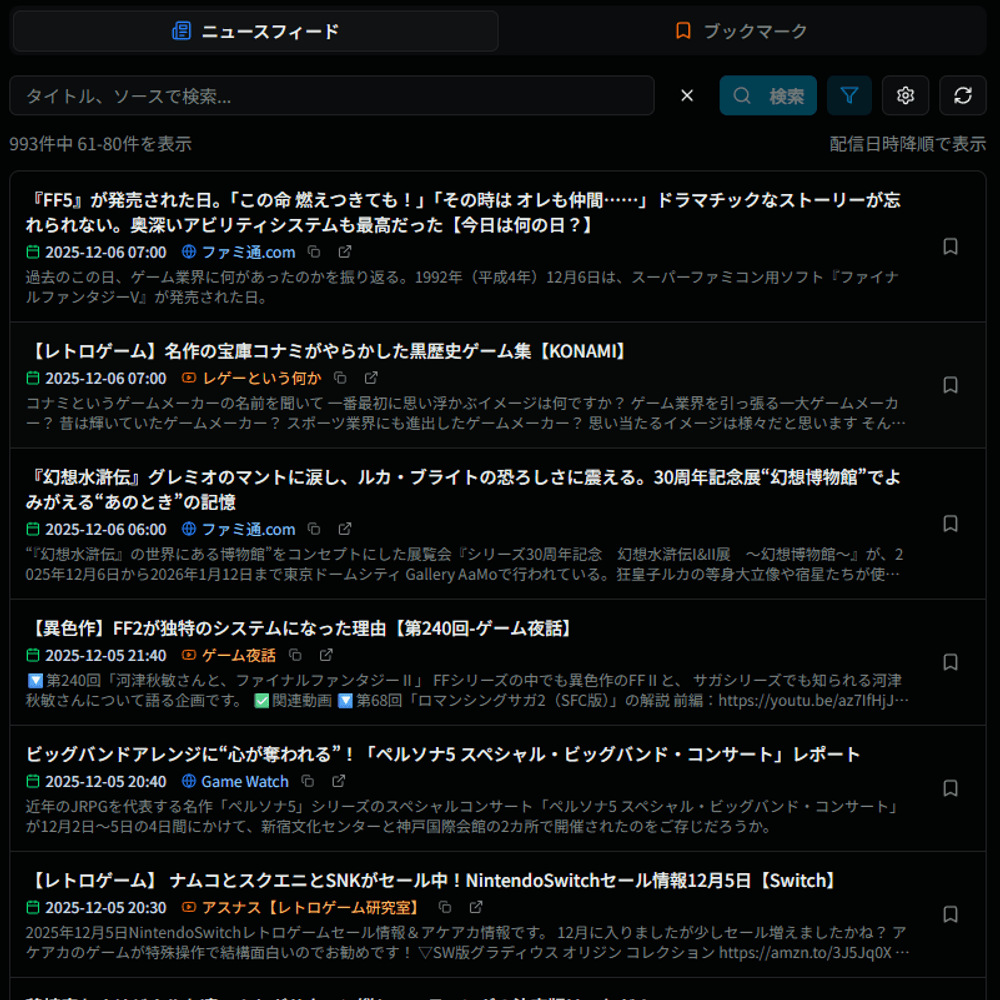Viewport: 1000px width, 1000px height.
Task: Open the FF5 article in external browser
Action: pyautogui.click(x=343, y=252)
